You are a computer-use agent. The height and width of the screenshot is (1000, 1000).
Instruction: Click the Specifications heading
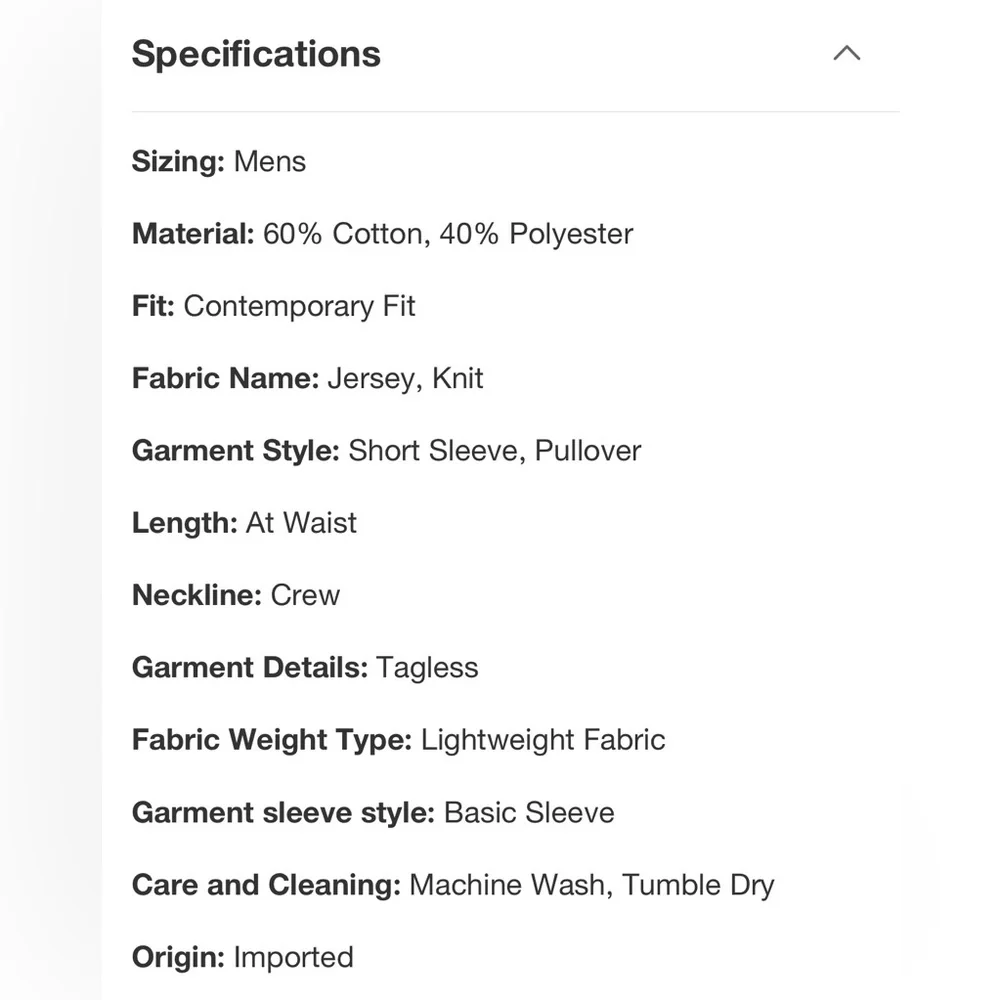[256, 54]
